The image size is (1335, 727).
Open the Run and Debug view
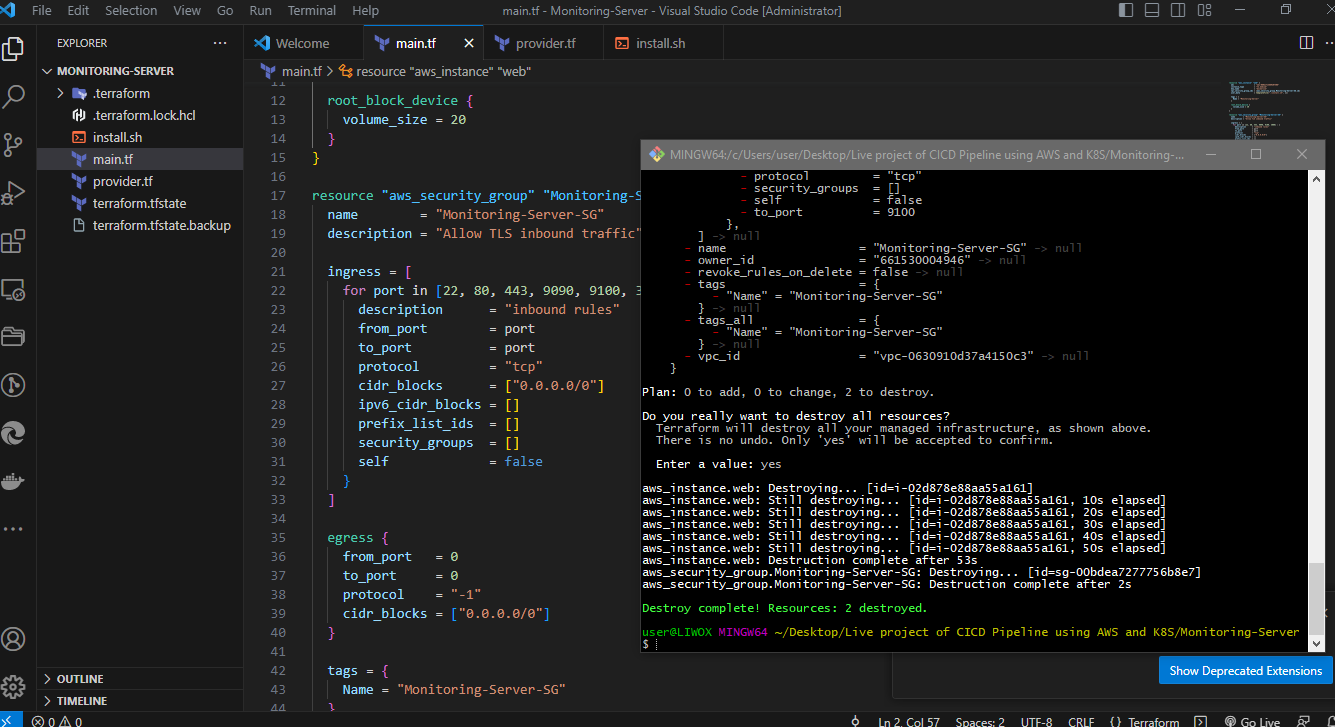pyautogui.click(x=14, y=193)
